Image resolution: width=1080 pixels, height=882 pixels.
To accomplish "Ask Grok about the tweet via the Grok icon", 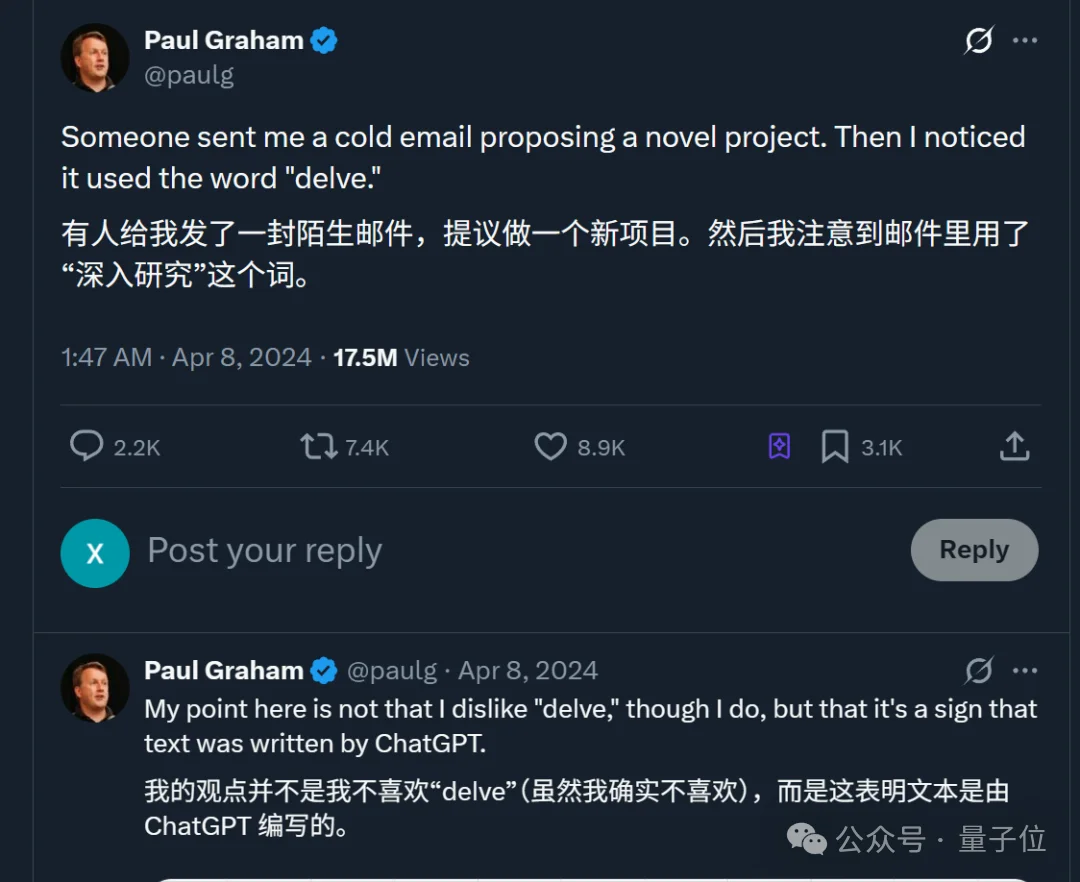I will (x=977, y=40).
